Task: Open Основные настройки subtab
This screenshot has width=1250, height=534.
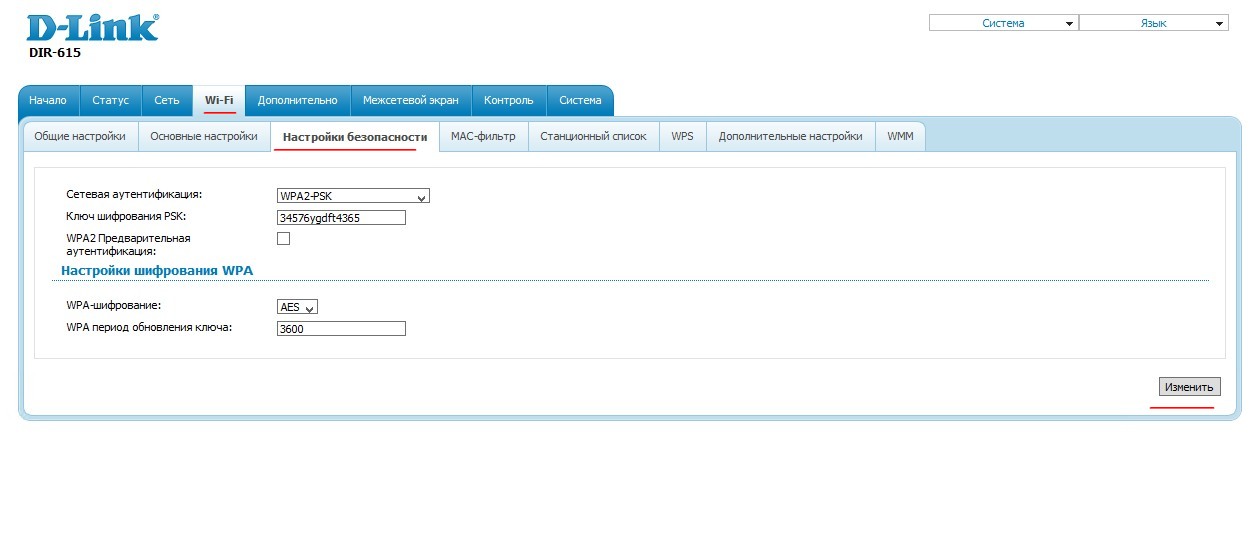Action: tap(204, 137)
